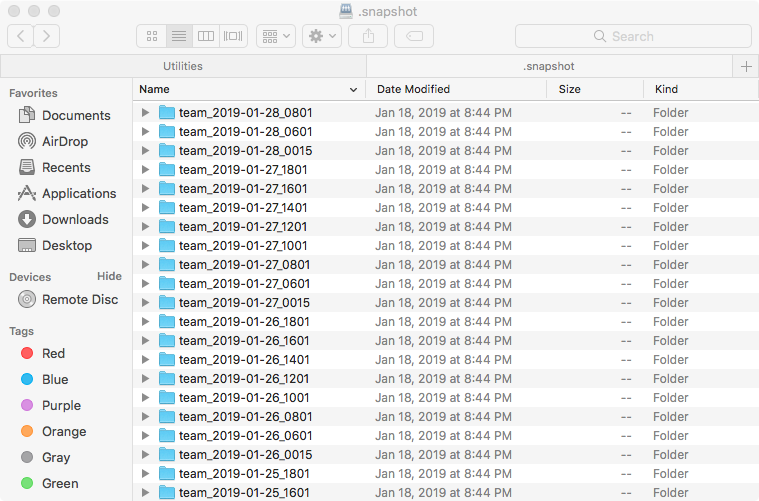Open Remote Disc under Devices
759x501 pixels.
pos(79,299)
